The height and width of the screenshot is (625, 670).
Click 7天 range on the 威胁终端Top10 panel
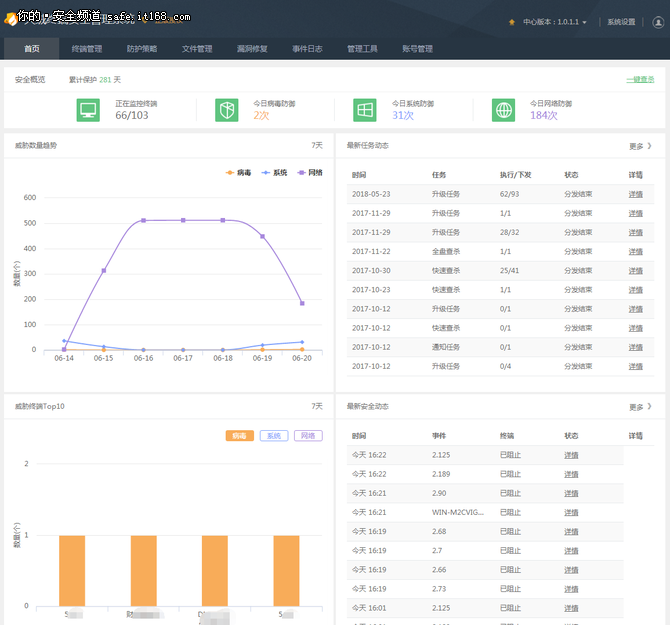(317, 406)
